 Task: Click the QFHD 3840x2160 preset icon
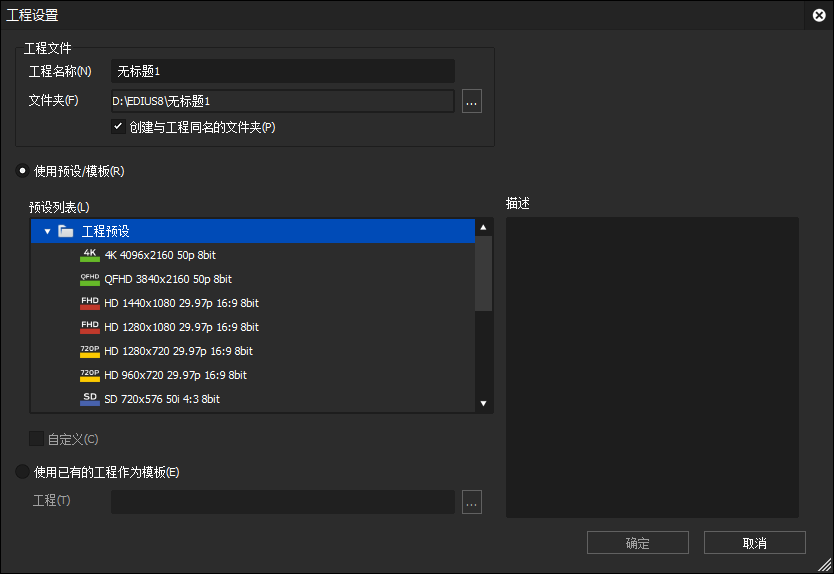[90, 279]
